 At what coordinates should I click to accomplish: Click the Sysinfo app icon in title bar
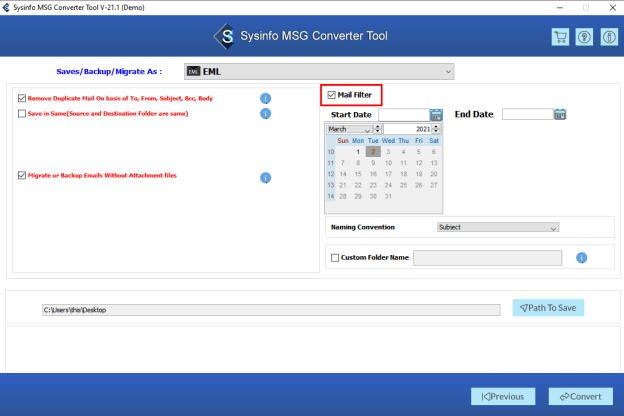(x=6, y=7)
